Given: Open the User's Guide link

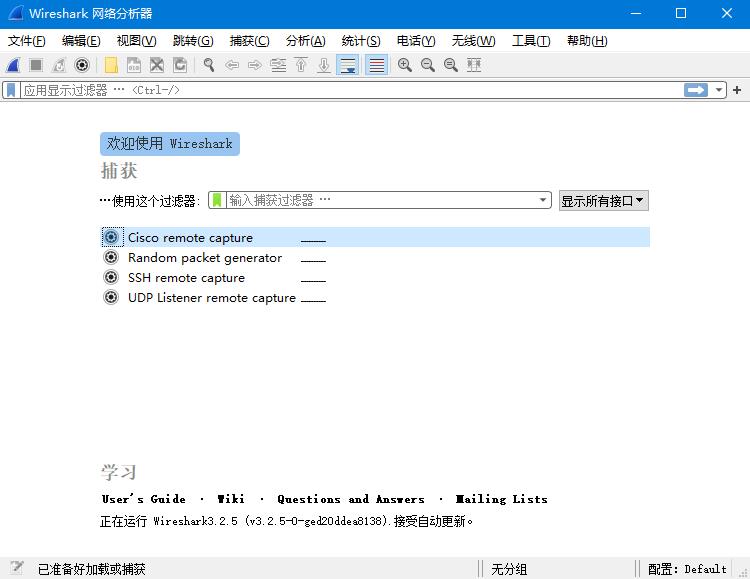Looking at the screenshot, I should tap(143, 499).
